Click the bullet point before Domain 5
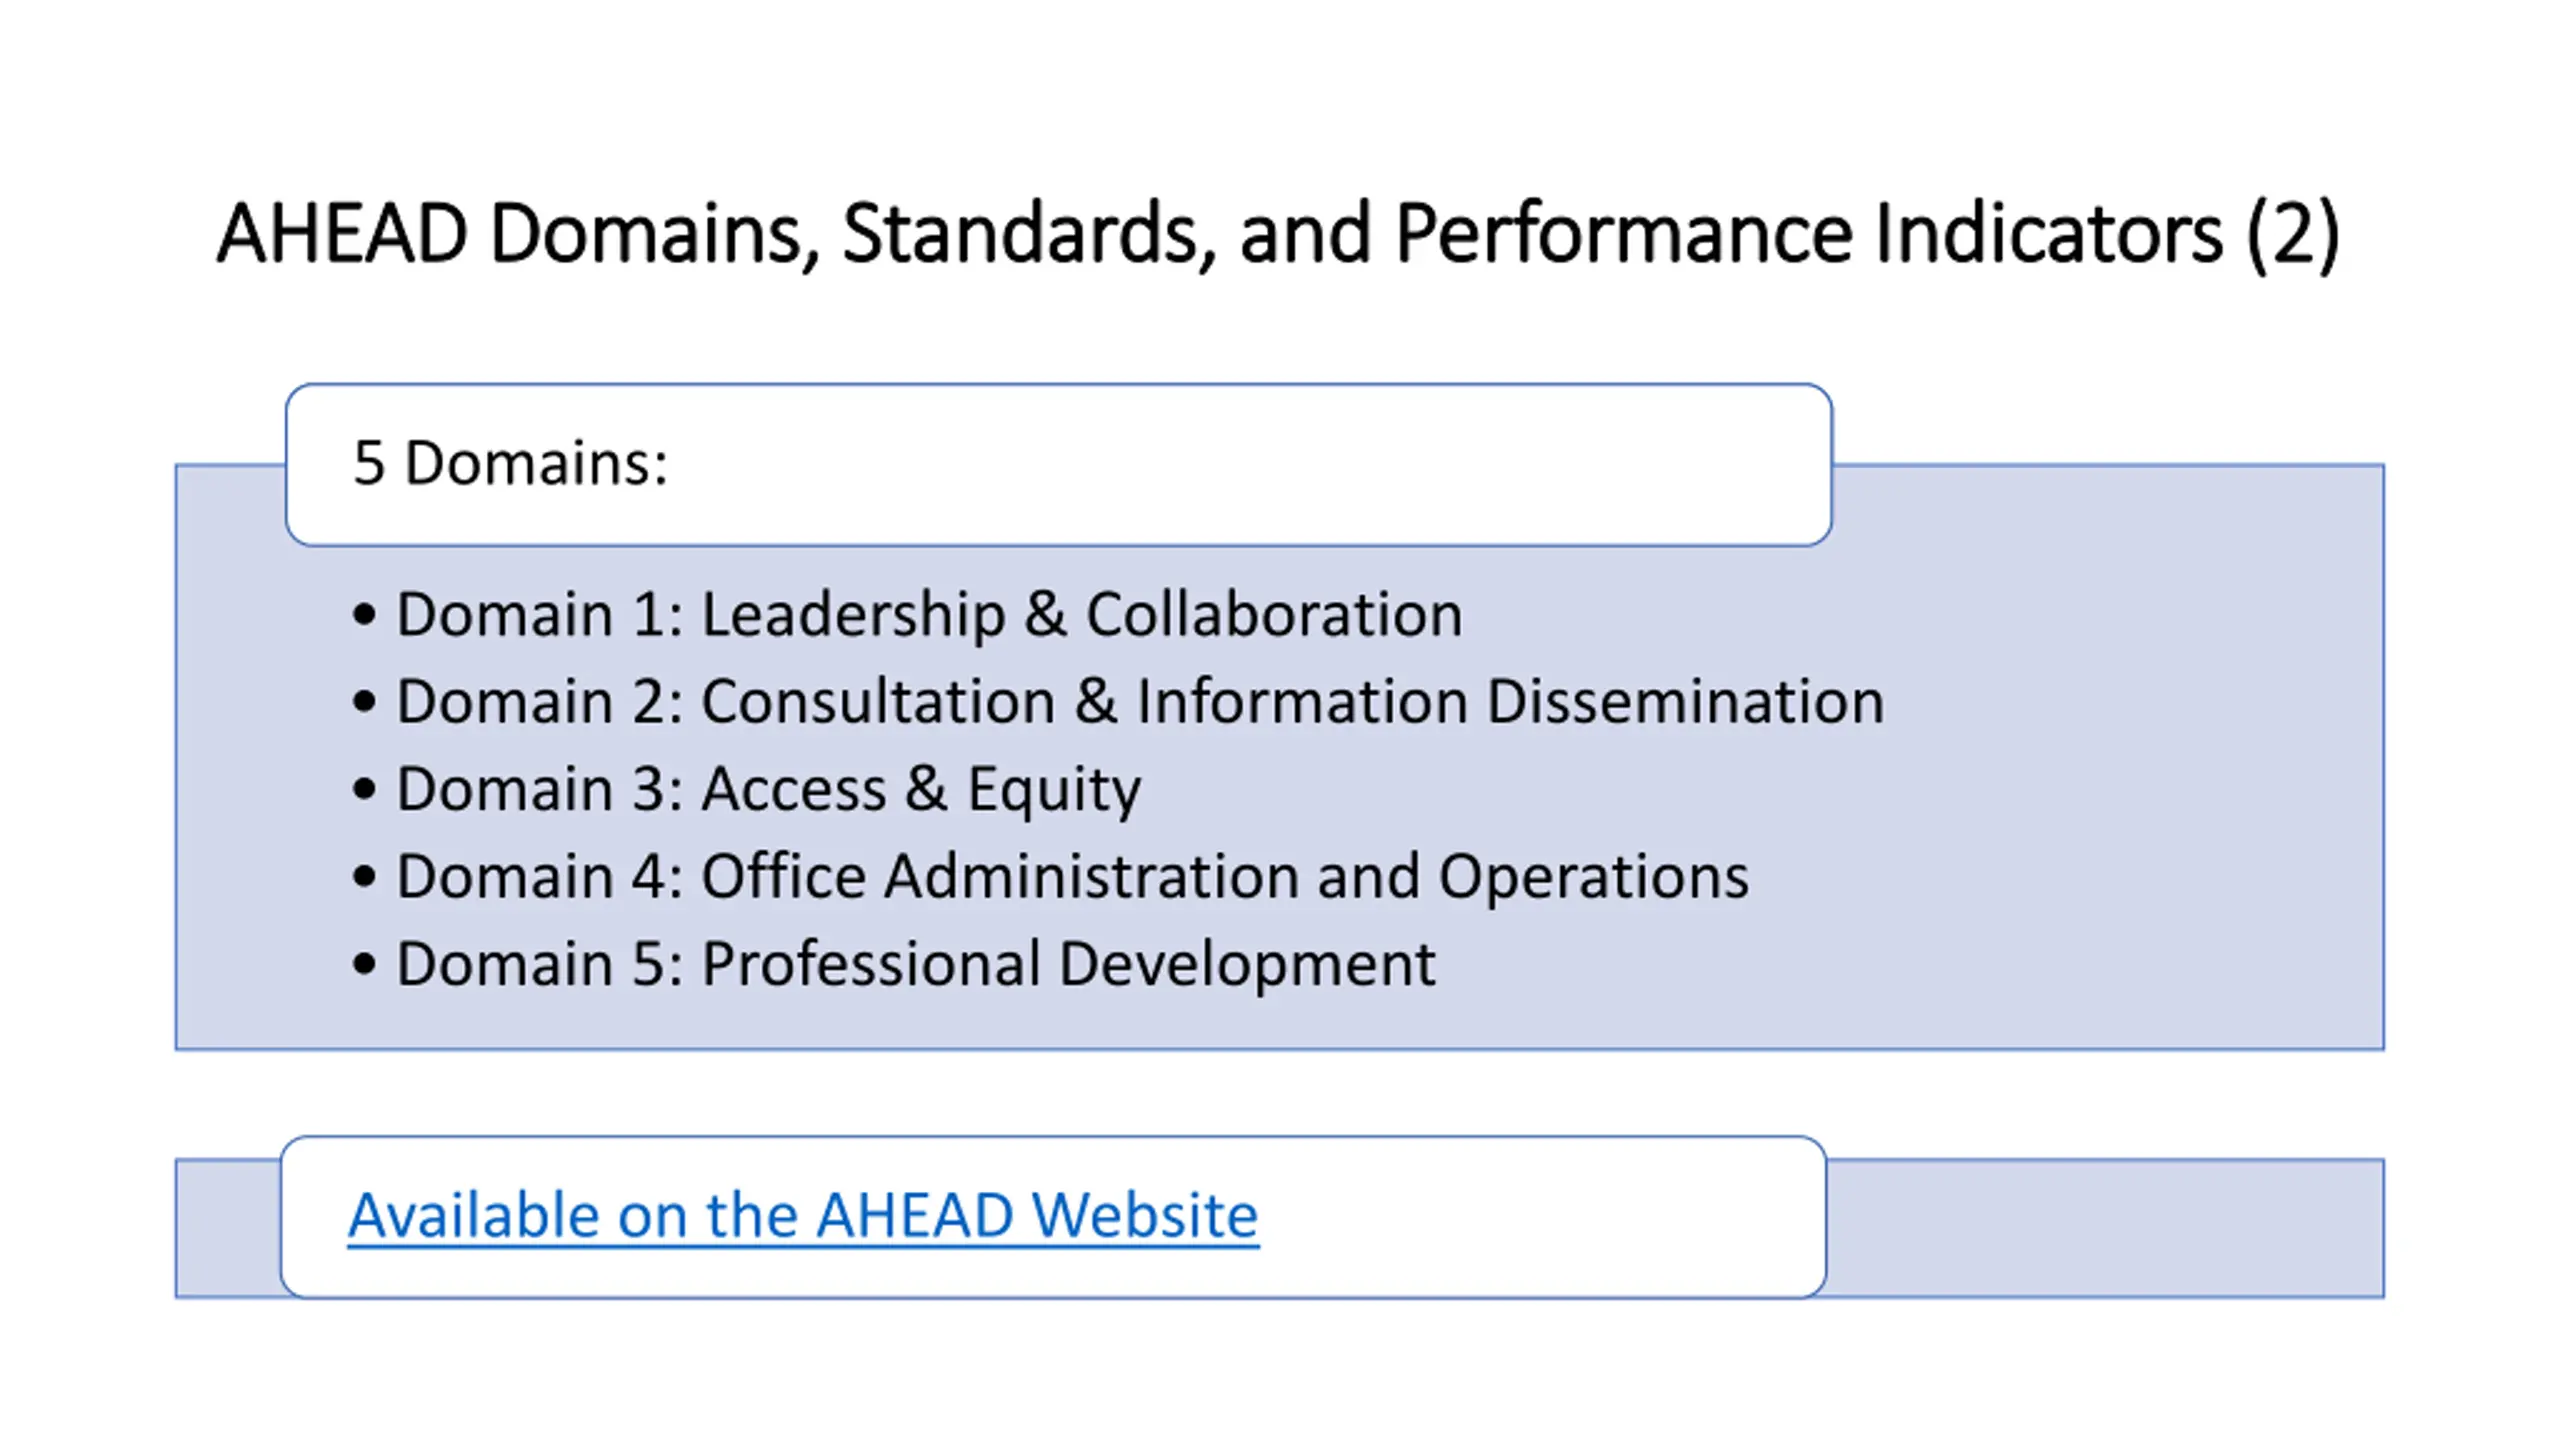The image size is (2560, 1440). (364, 965)
